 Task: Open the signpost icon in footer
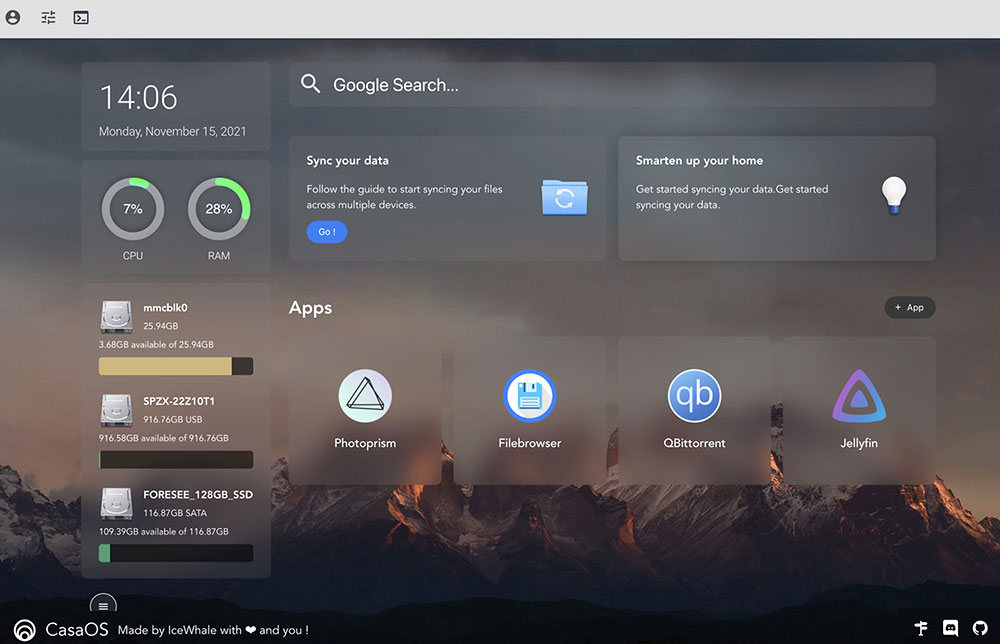coord(921,628)
